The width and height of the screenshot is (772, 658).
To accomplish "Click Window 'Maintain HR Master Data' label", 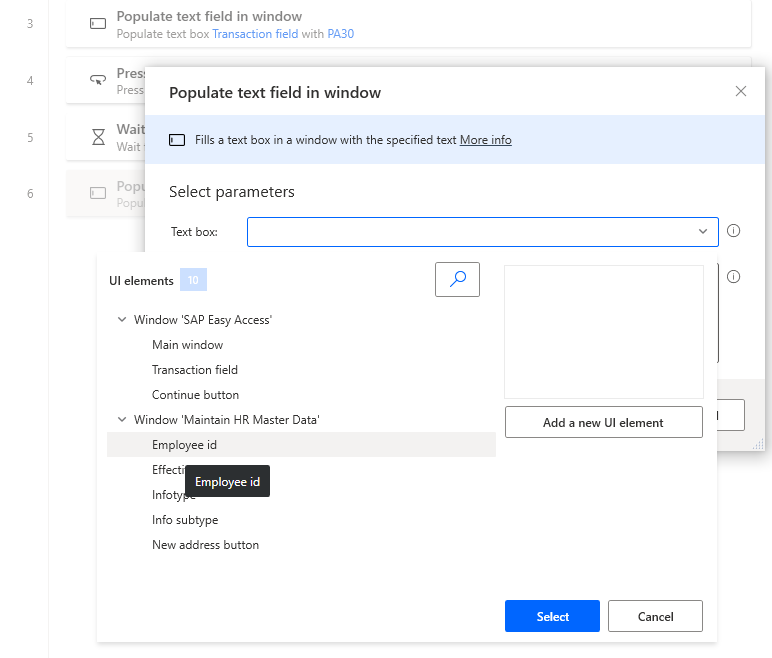I will [x=227, y=420].
